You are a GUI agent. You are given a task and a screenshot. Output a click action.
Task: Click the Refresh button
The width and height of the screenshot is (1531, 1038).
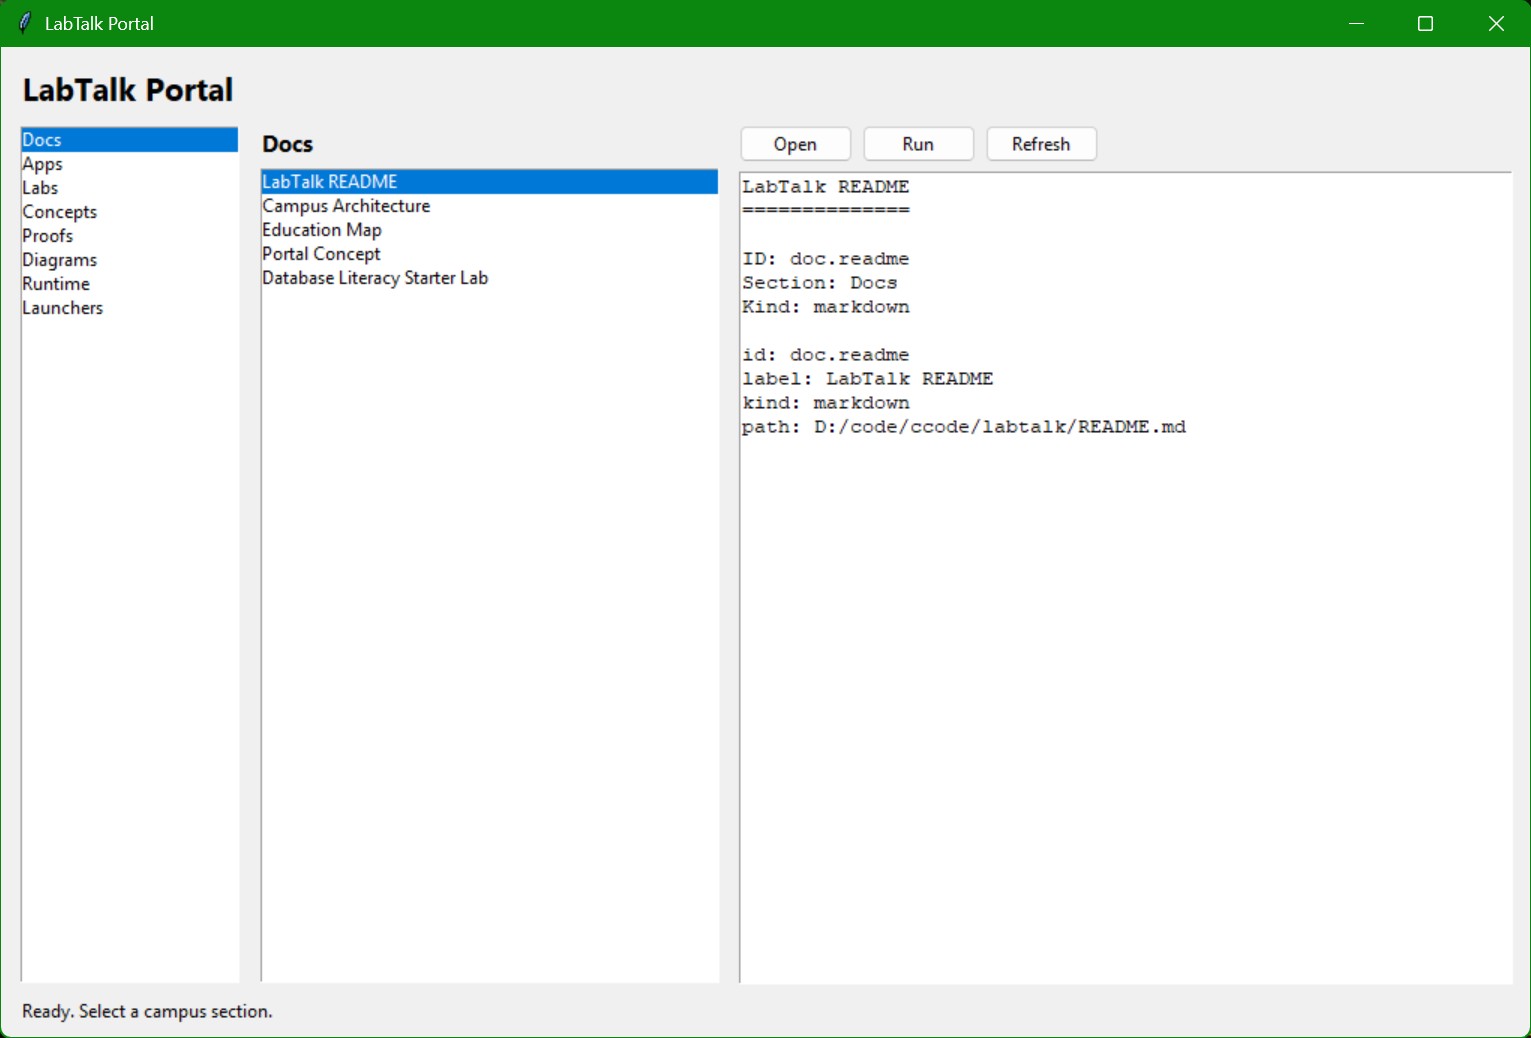point(1041,144)
